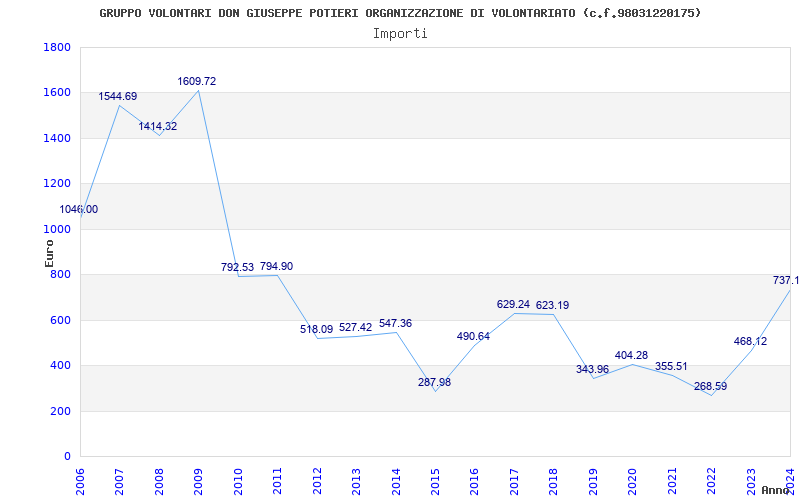Click the 2019 year label on x-axis
This screenshot has height=500, width=800.
593,481
